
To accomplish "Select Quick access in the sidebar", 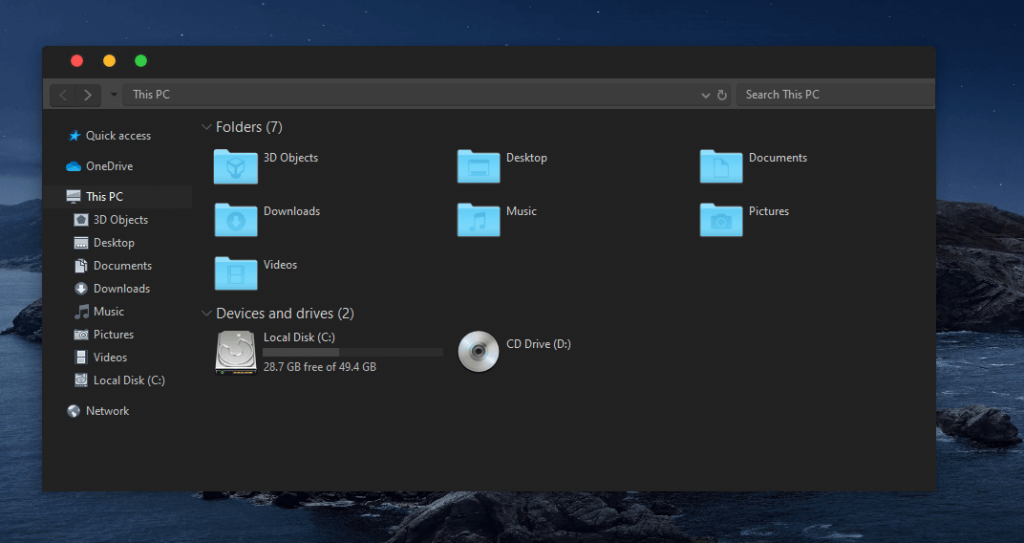I will pos(117,136).
